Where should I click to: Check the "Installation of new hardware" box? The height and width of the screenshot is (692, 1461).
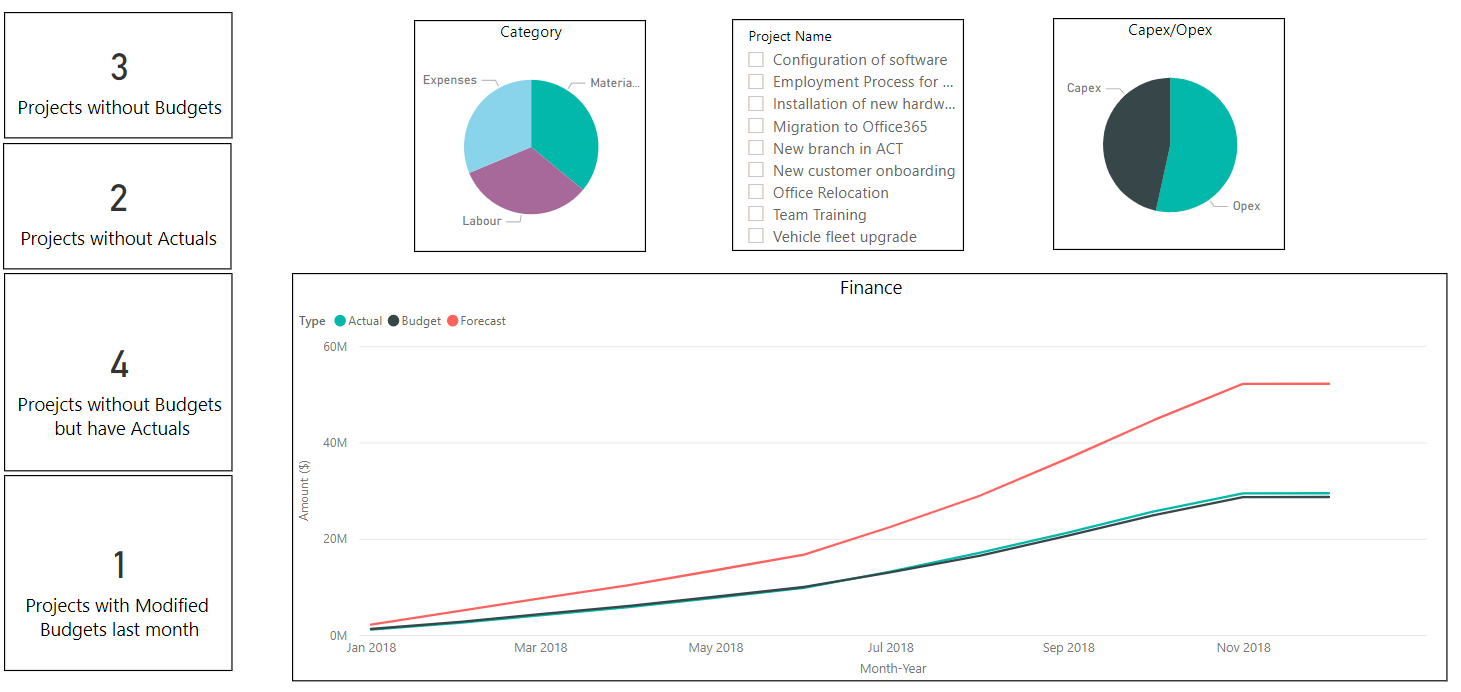756,103
